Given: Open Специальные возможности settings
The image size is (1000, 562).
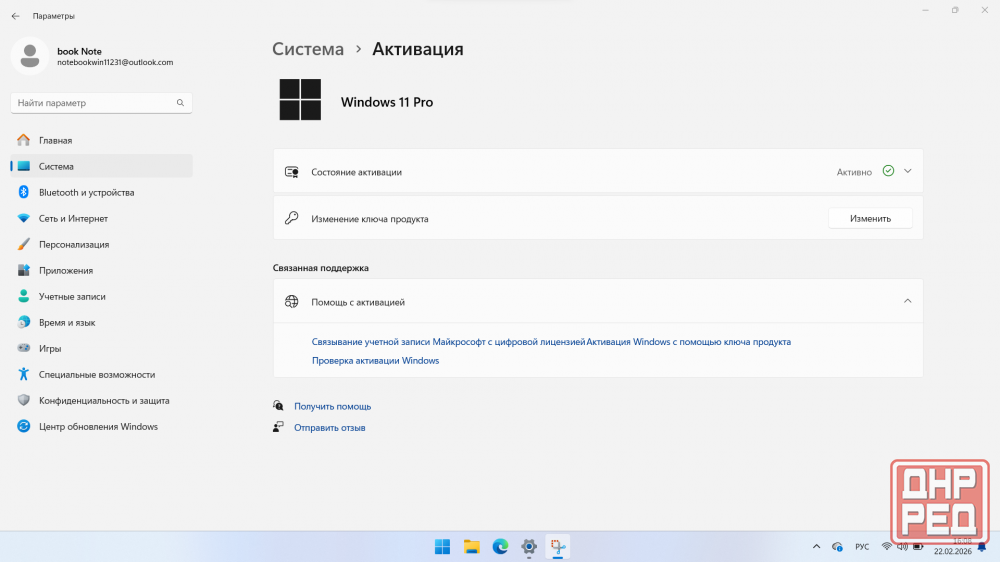Looking at the screenshot, I should coord(96,374).
